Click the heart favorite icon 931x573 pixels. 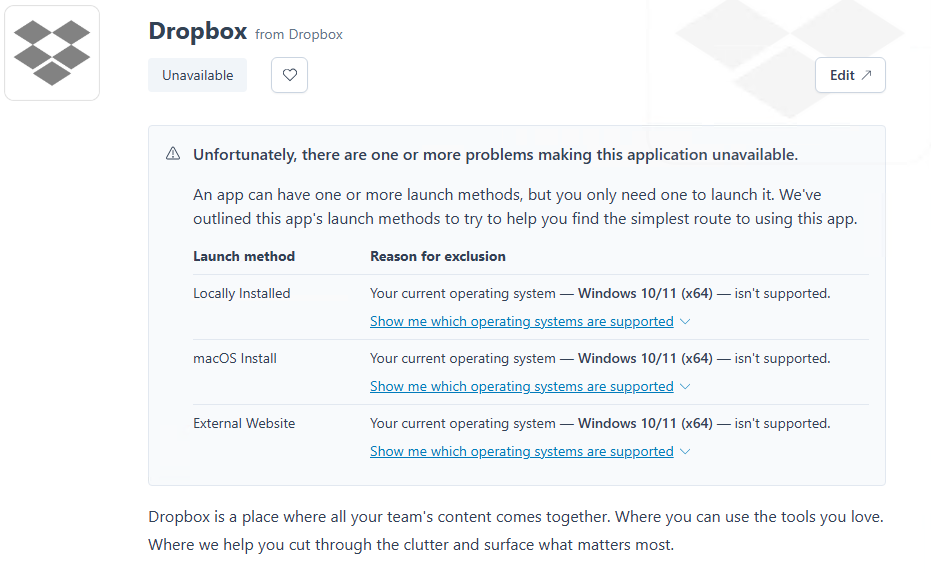tap(289, 75)
